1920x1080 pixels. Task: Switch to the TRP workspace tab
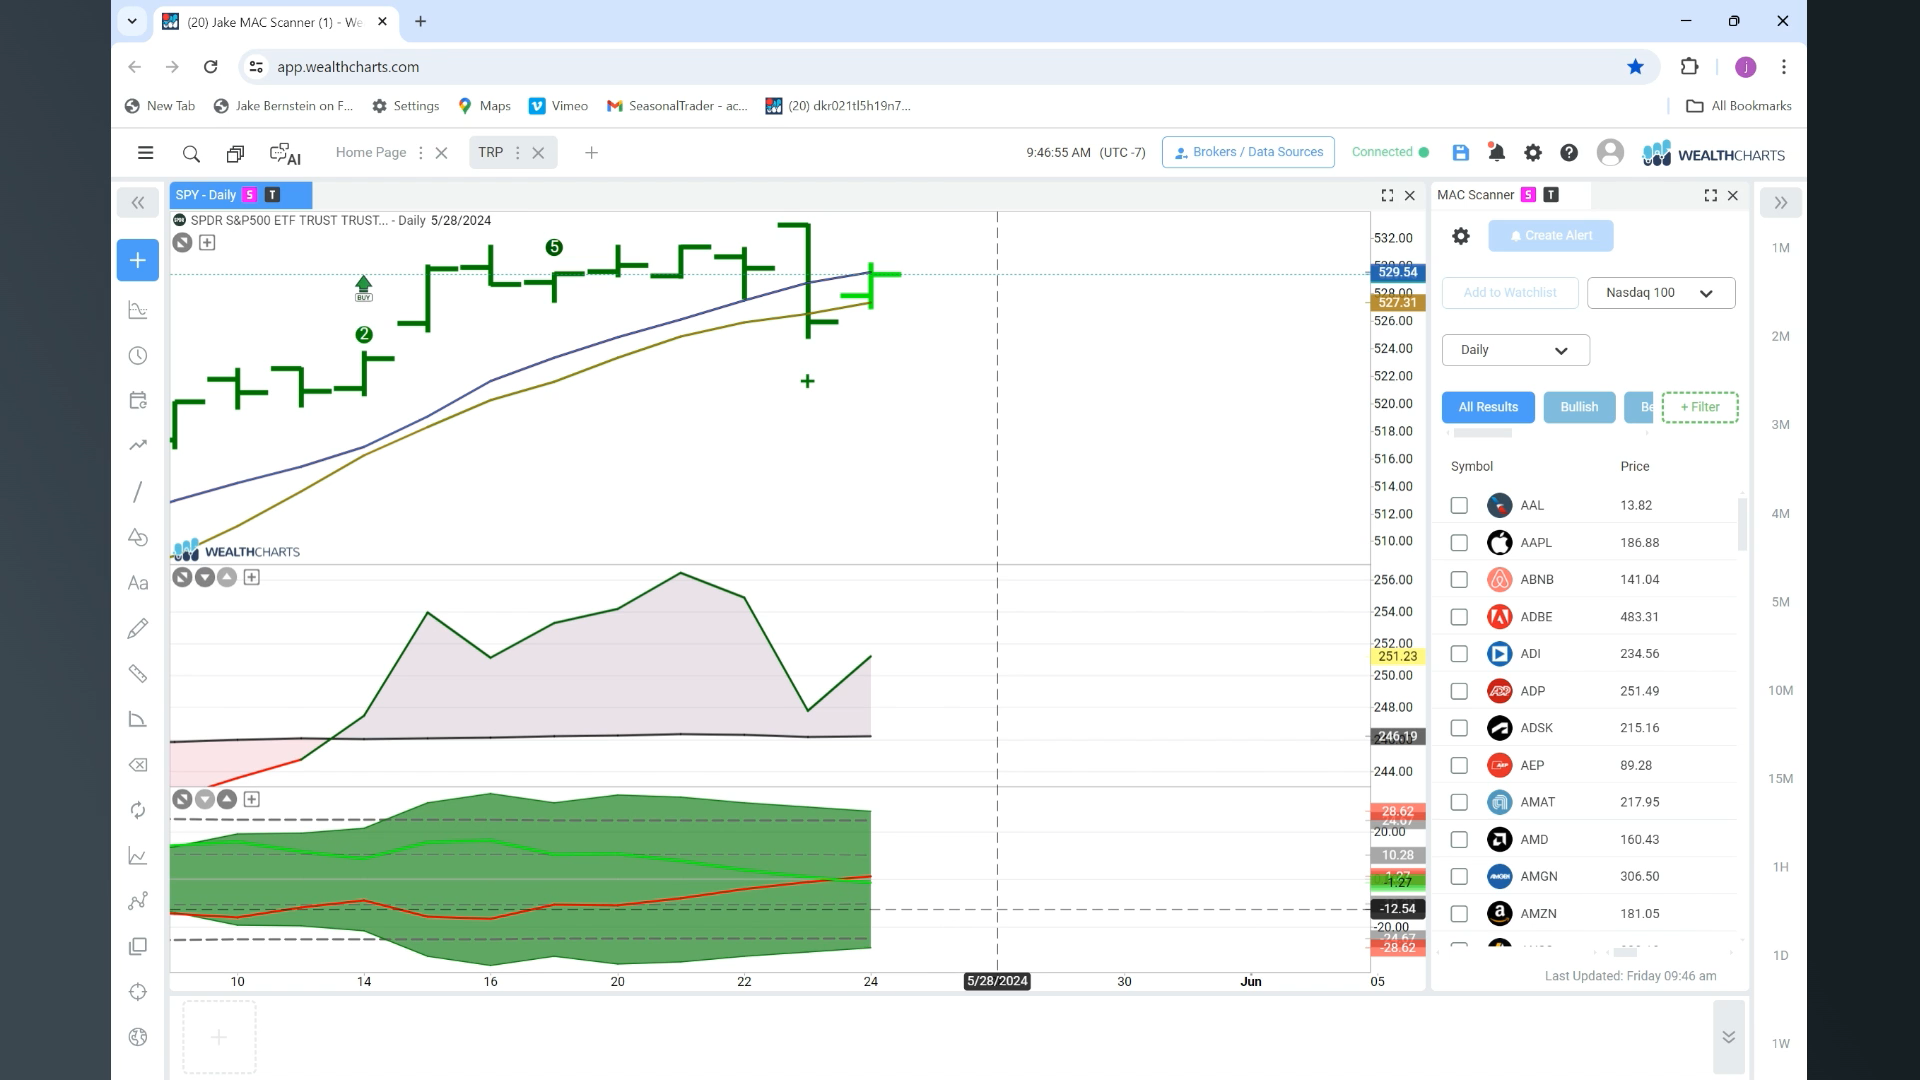tap(490, 152)
